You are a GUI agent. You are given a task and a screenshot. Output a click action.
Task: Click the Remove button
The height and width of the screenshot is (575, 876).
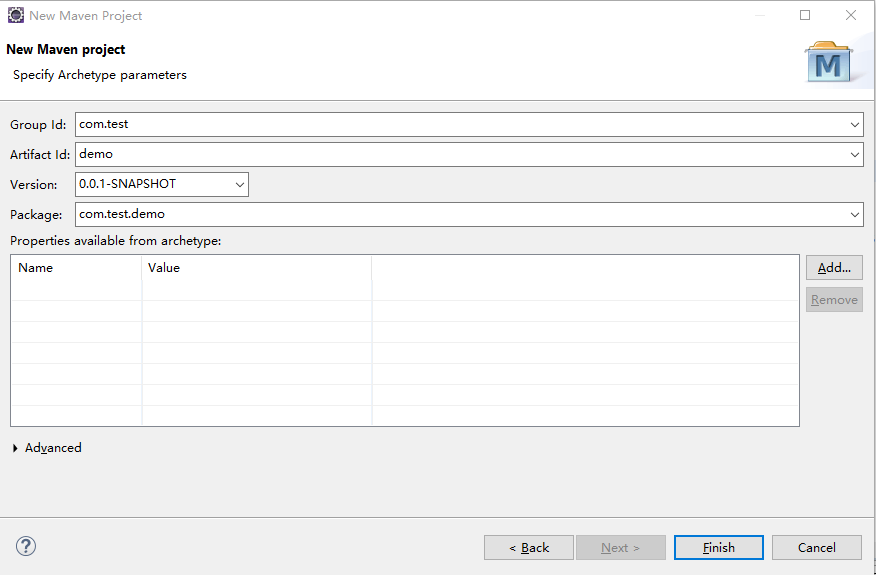[x=834, y=300]
